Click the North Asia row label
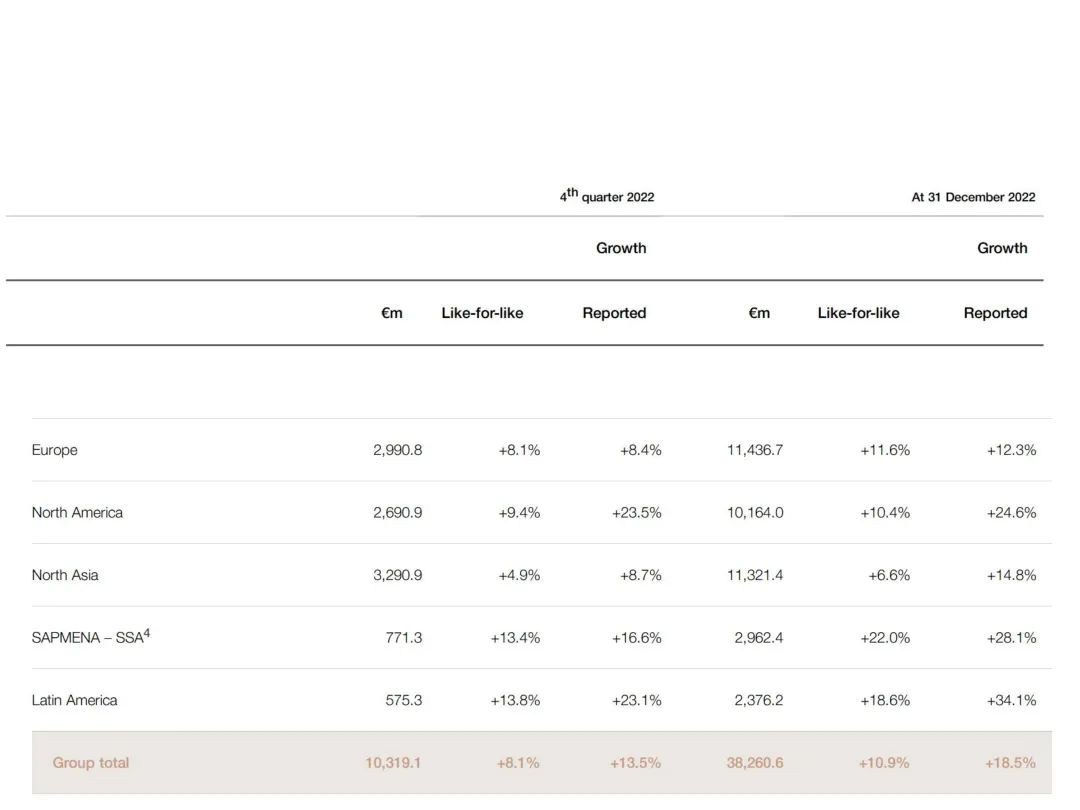1080x810 pixels. tap(65, 575)
